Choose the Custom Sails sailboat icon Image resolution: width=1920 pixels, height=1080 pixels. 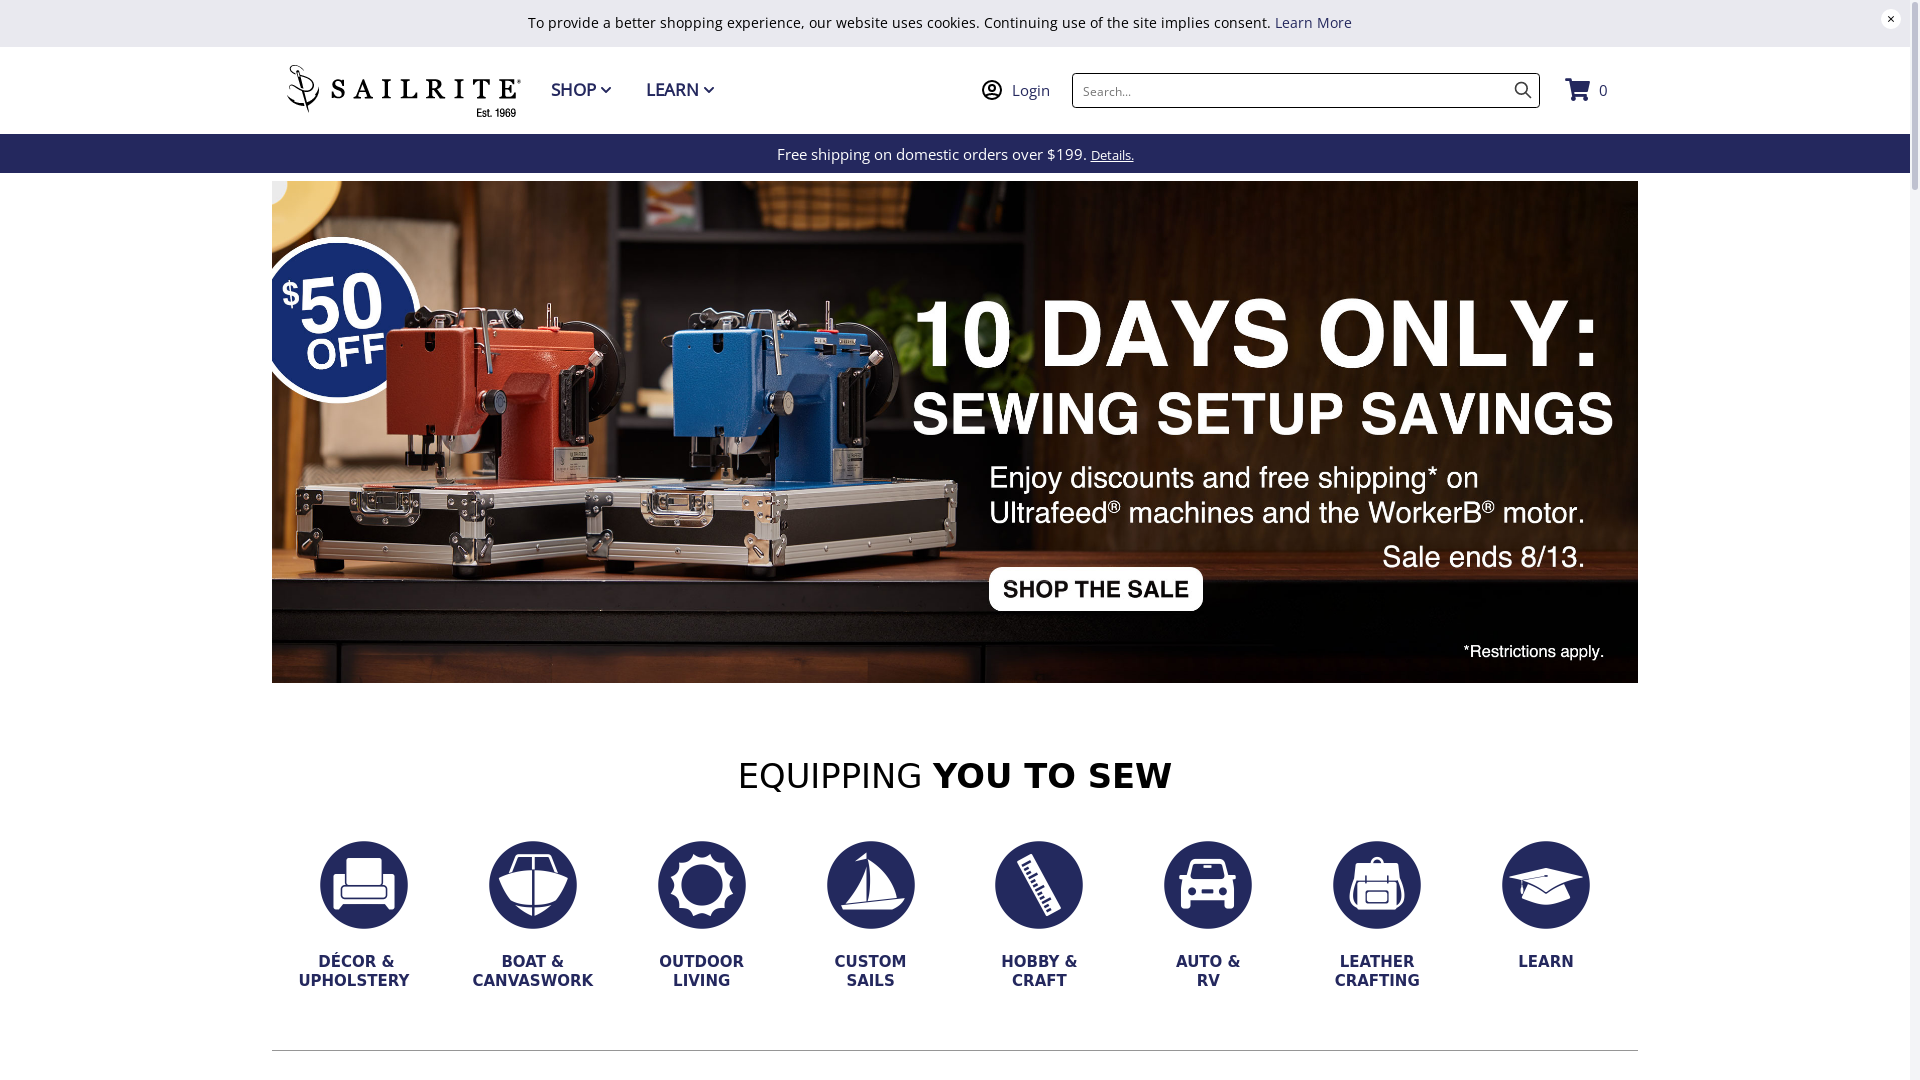point(871,885)
